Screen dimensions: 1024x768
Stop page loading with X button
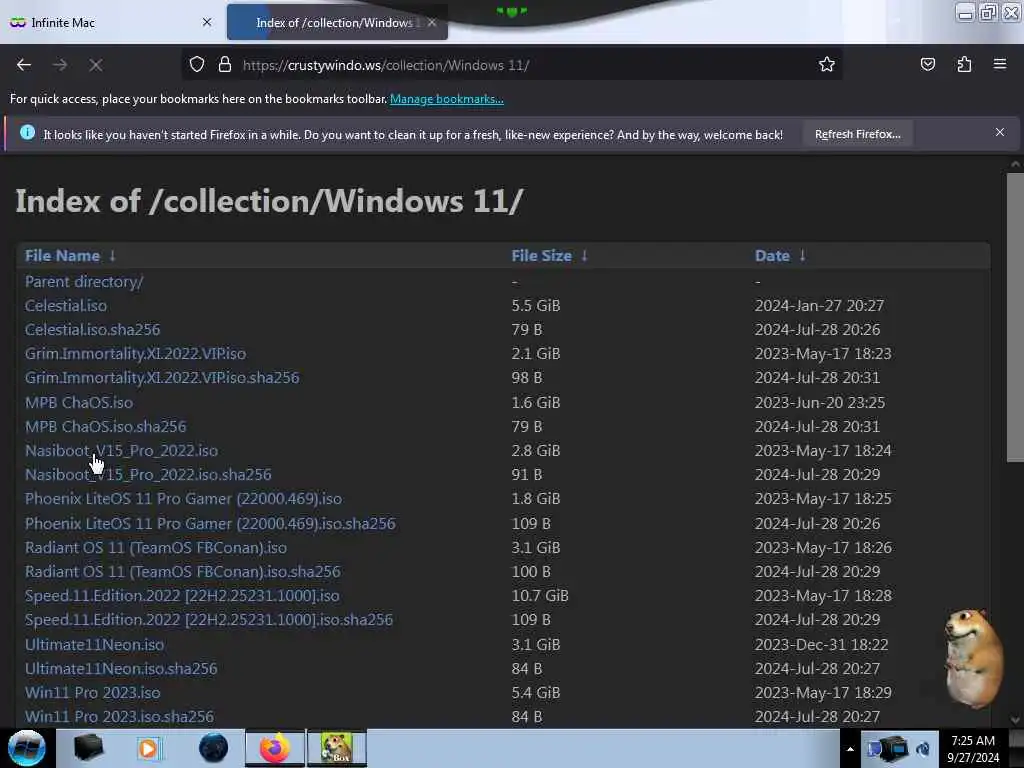95,65
